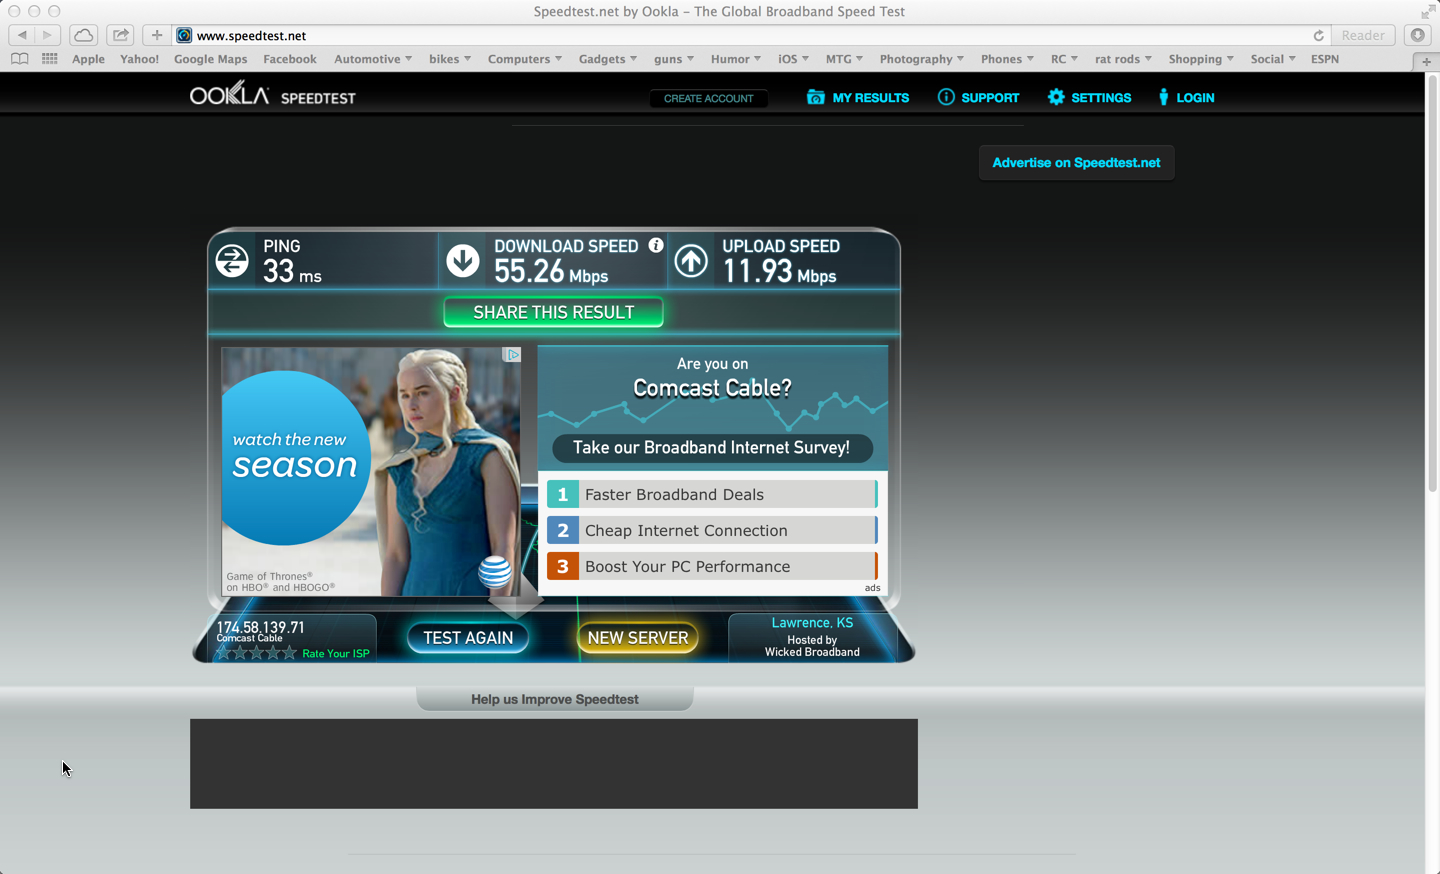Click the download arrow icon
Viewport: 1440px width, 874px height.
pos(462,261)
